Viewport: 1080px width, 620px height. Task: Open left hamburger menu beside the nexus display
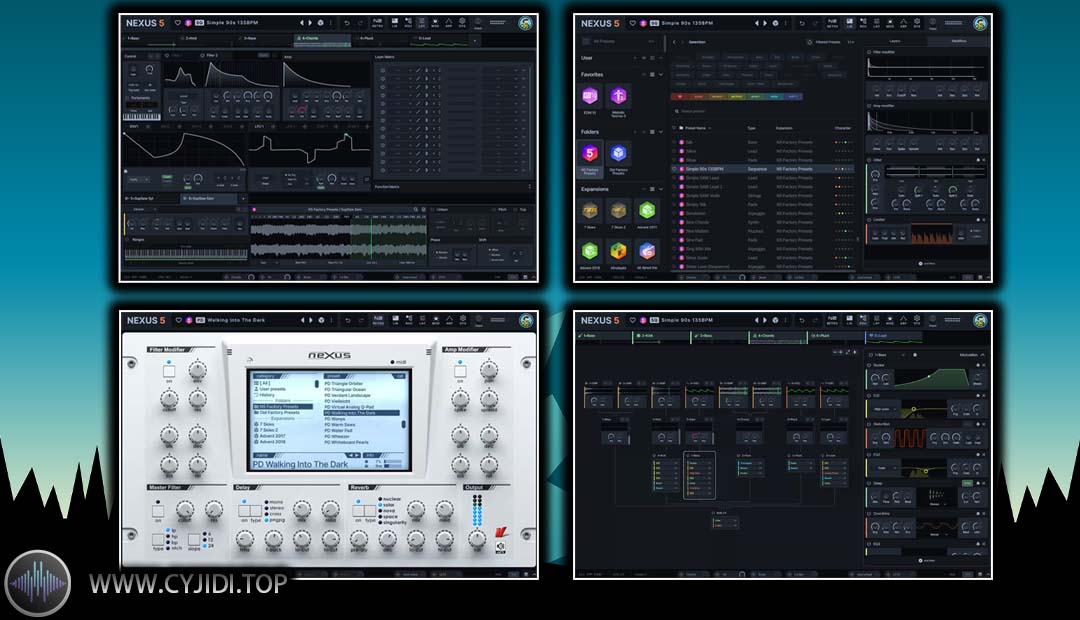[x=229, y=352]
